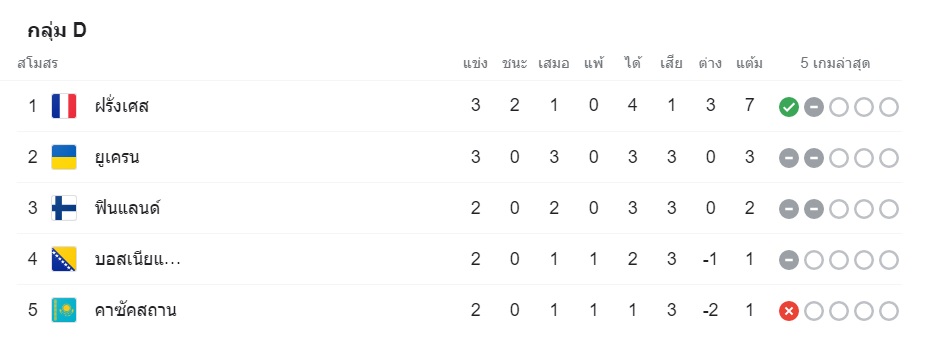Open the ฟินแลนด์ team link
926x361 pixels.
click(x=128, y=208)
